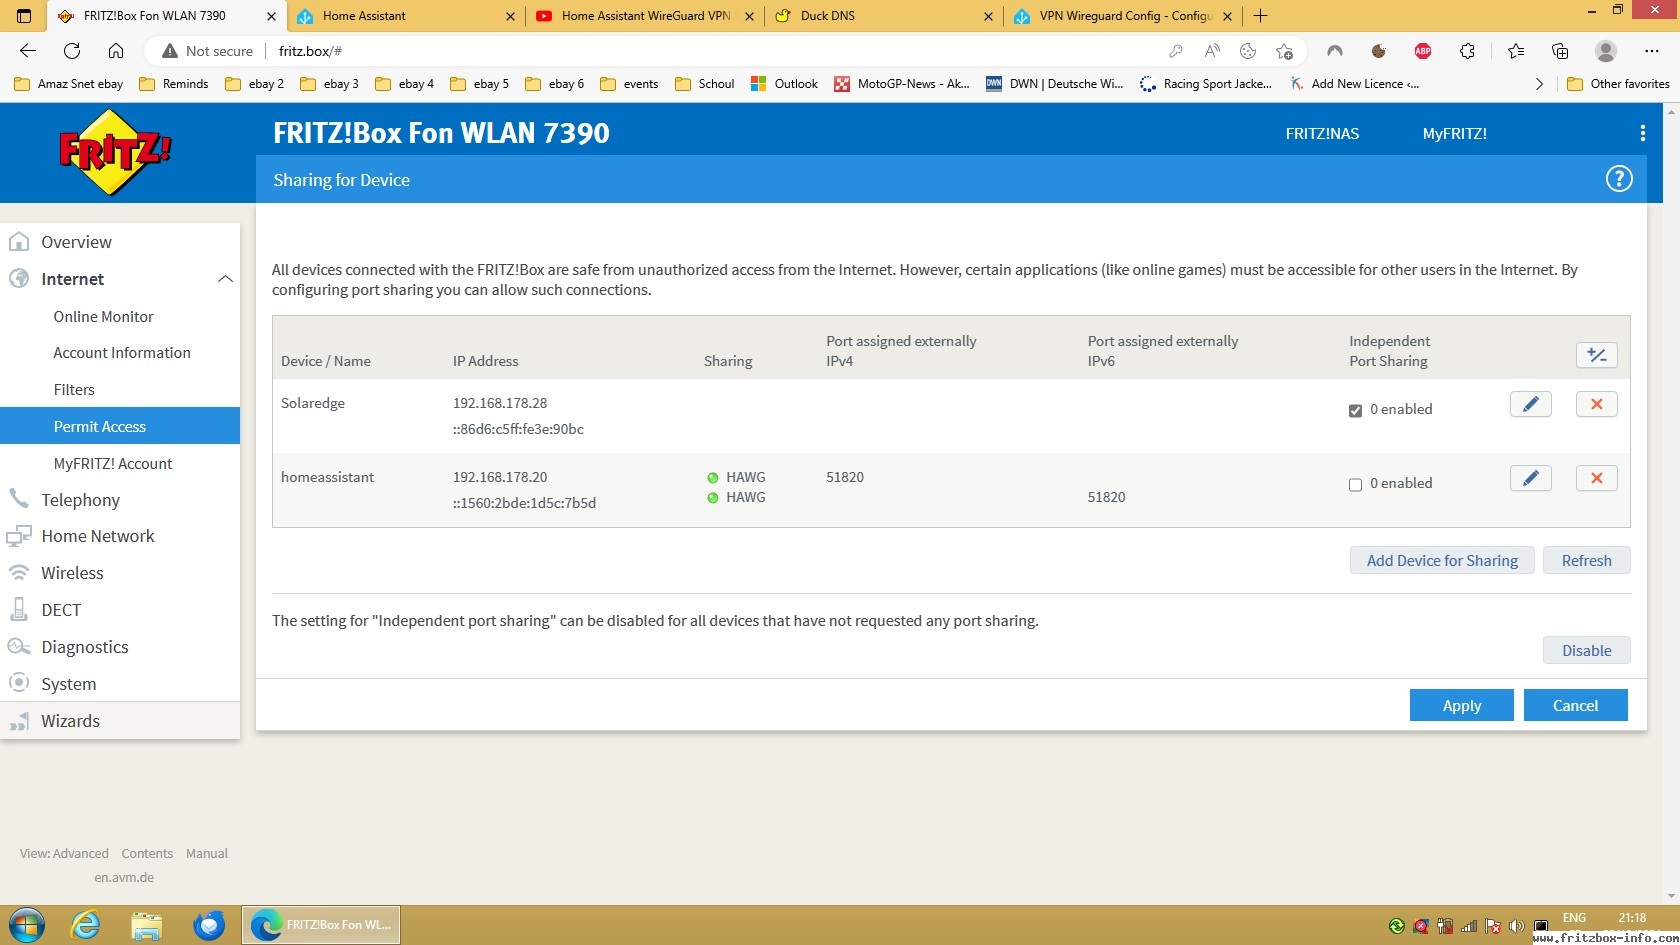Open File Explorer from the taskbar
The image size is (1680, 945).
[147, 925]
